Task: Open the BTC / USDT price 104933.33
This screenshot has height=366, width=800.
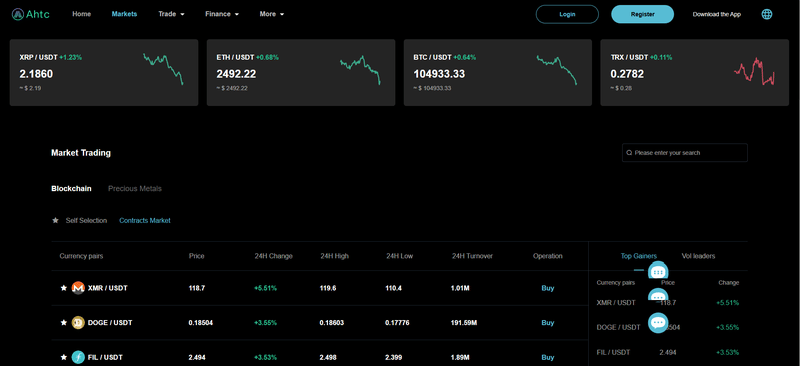Action: tap(439, 74)
